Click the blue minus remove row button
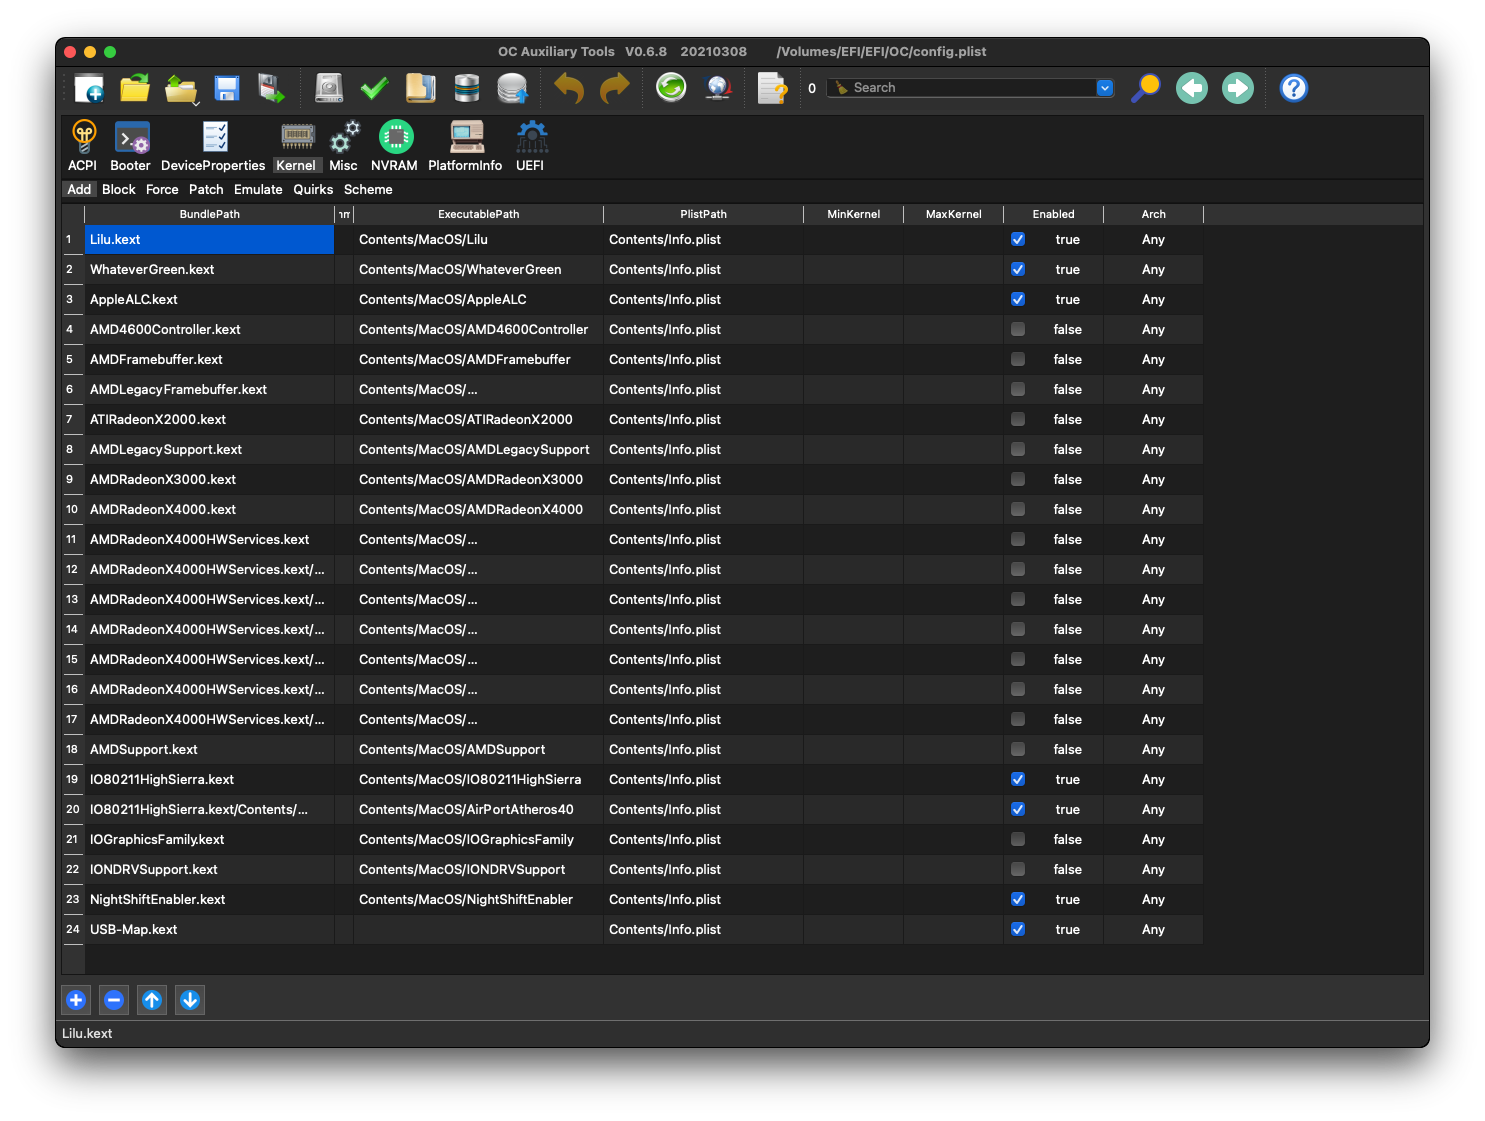The width and height of the screenshot is (1485, 1121). pyautogui.click(x=114, y=1000)
